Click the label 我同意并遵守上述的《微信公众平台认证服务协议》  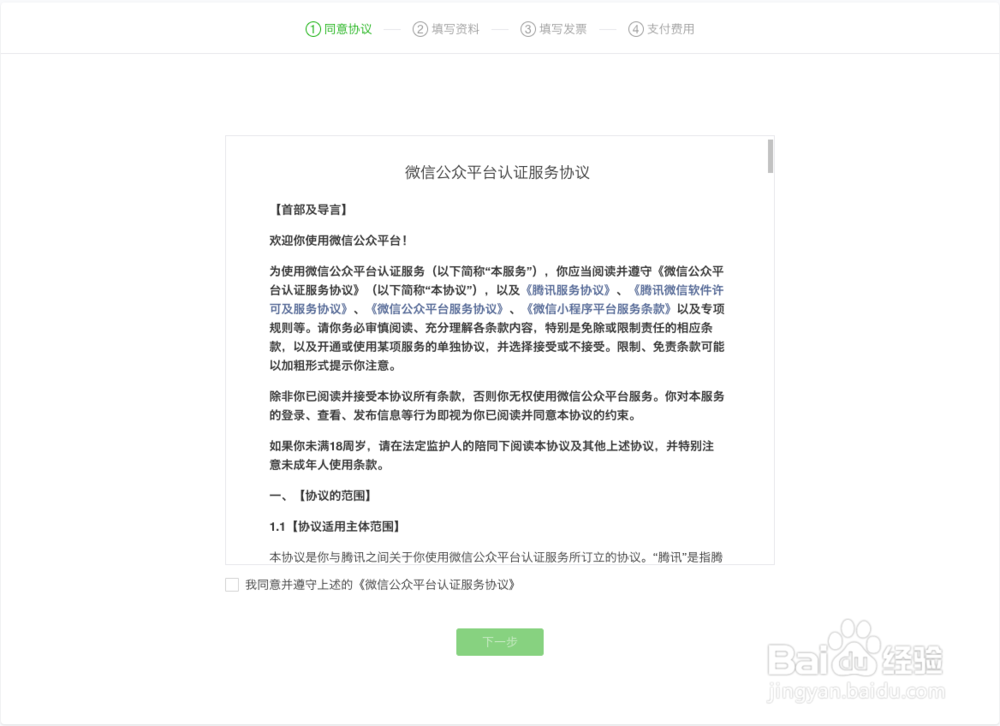click(x=381, y=585)
